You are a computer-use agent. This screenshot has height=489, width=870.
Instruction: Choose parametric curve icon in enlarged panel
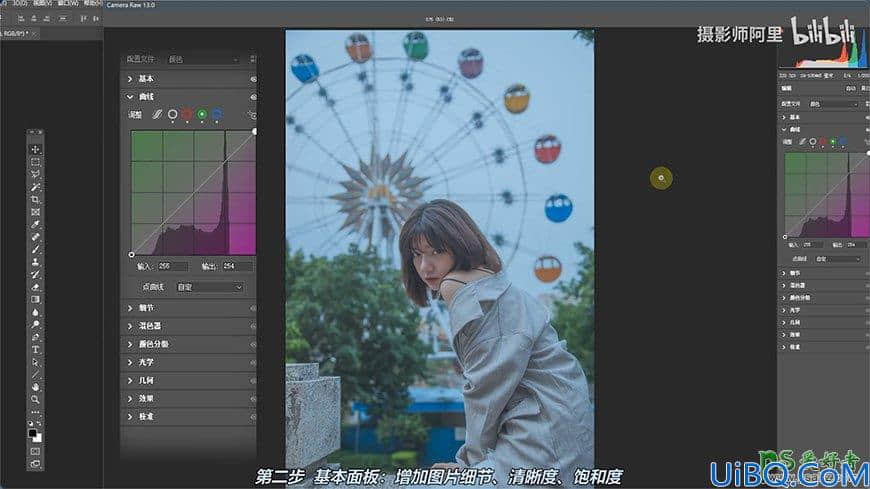tap(158, 114)
